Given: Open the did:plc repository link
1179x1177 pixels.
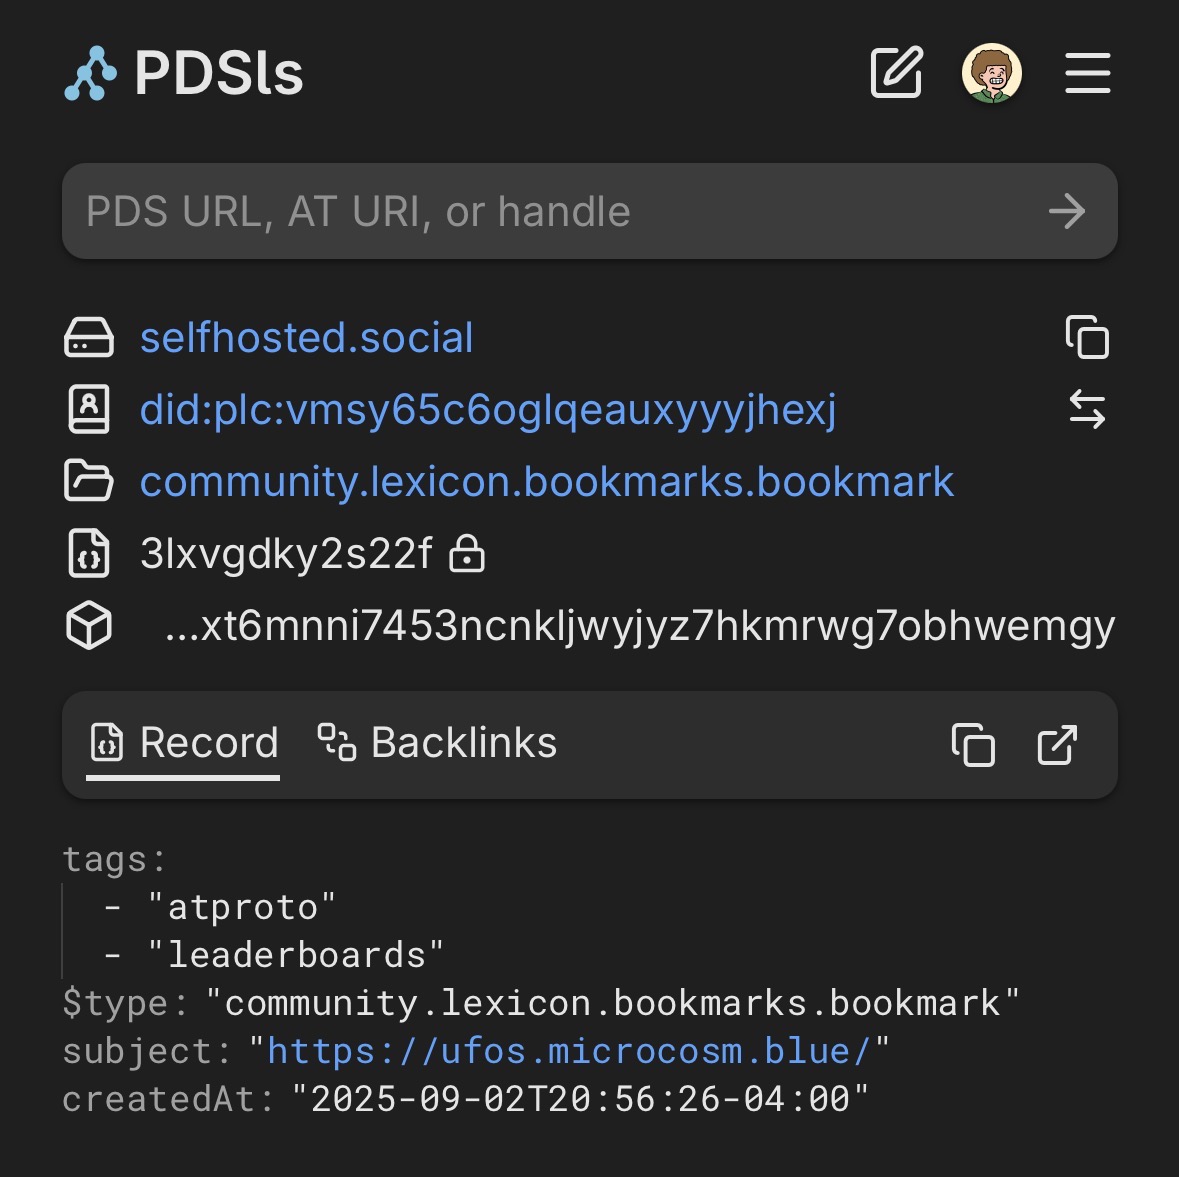Looking at the screenshot, I should pos(488,410).
